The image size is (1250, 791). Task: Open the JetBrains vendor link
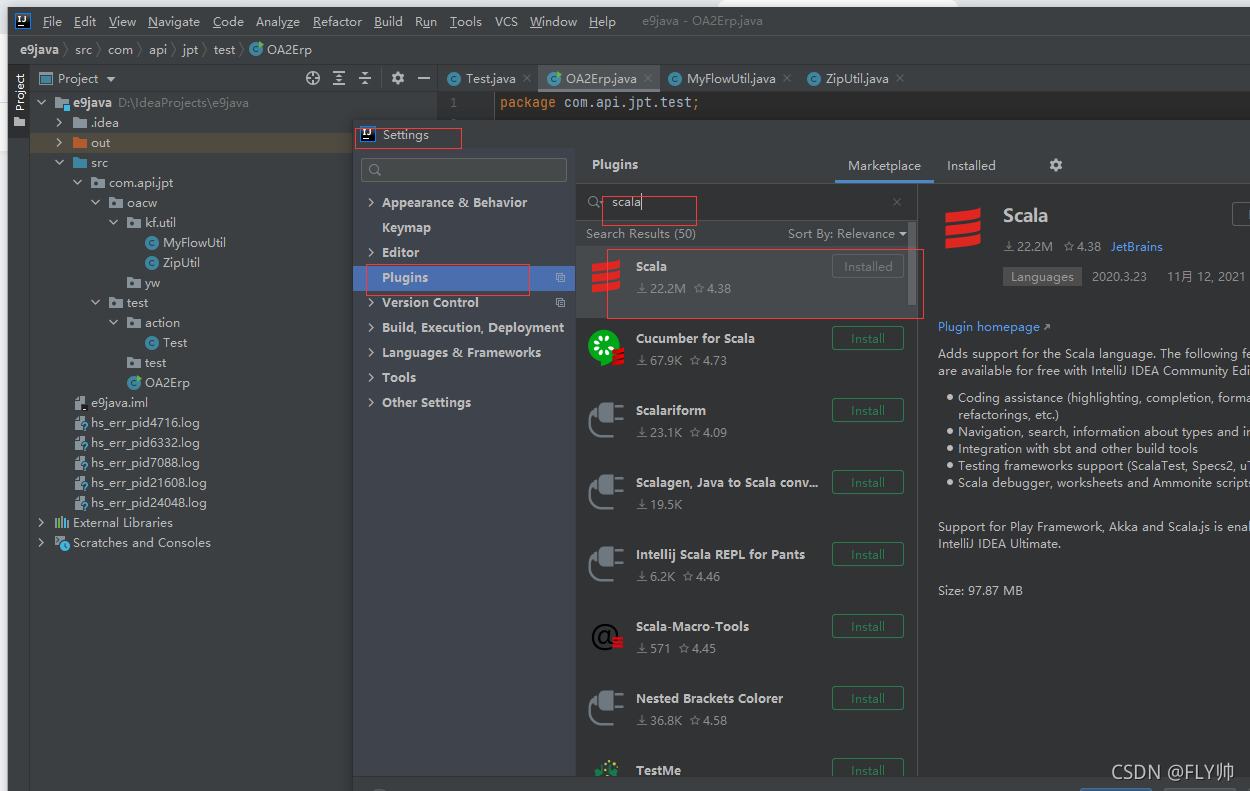coord(1137,246)
